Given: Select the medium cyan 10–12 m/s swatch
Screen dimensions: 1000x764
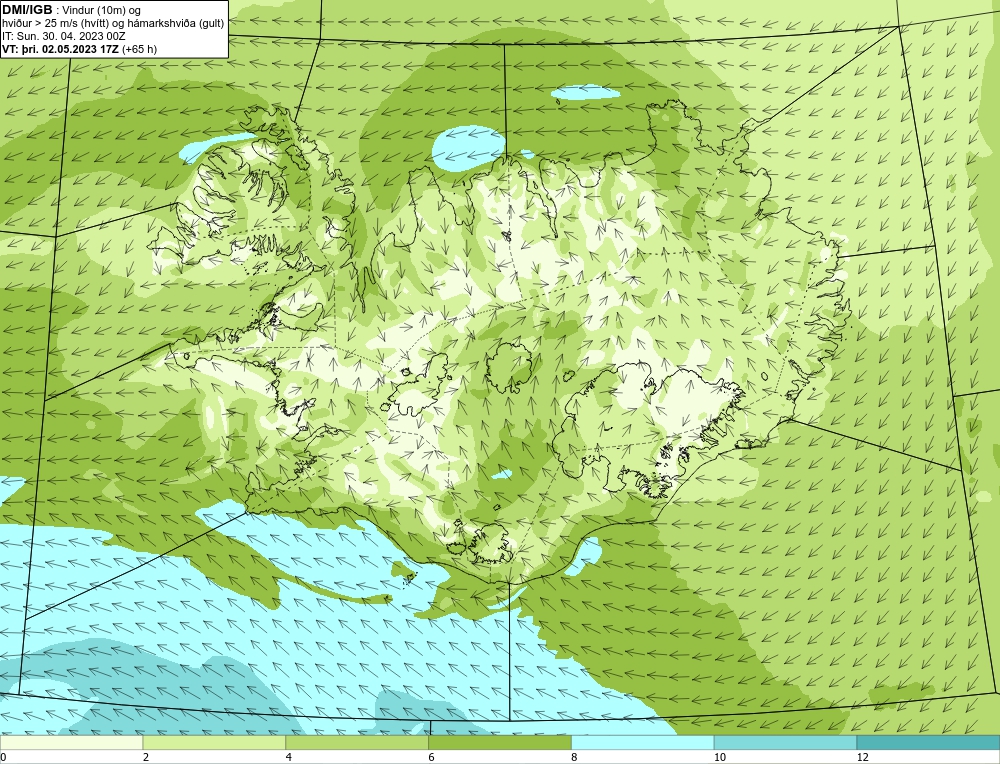Looking at the screenshot, I should point(786,742).
